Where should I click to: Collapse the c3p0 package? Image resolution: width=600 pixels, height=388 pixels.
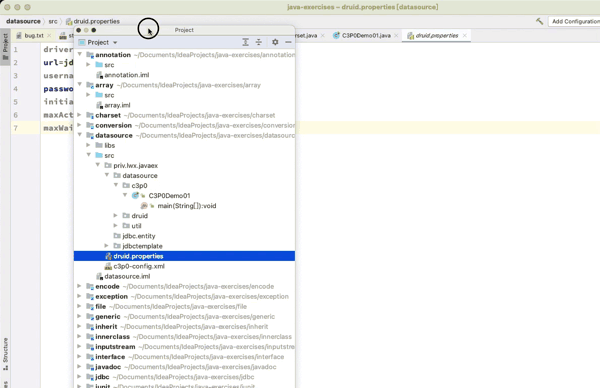click(x=116, y=185)
